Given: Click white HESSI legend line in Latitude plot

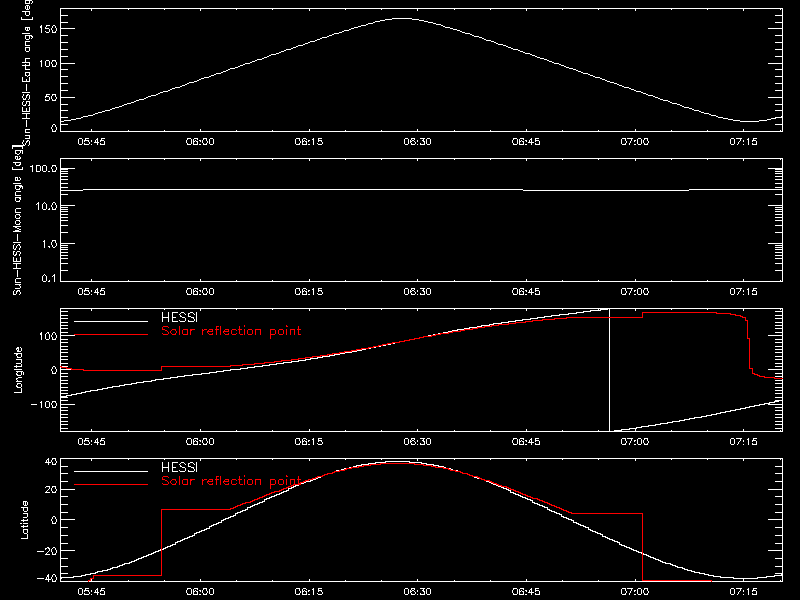Looking at the screenshot, I should pyautogui.click(x=111, y=471).
